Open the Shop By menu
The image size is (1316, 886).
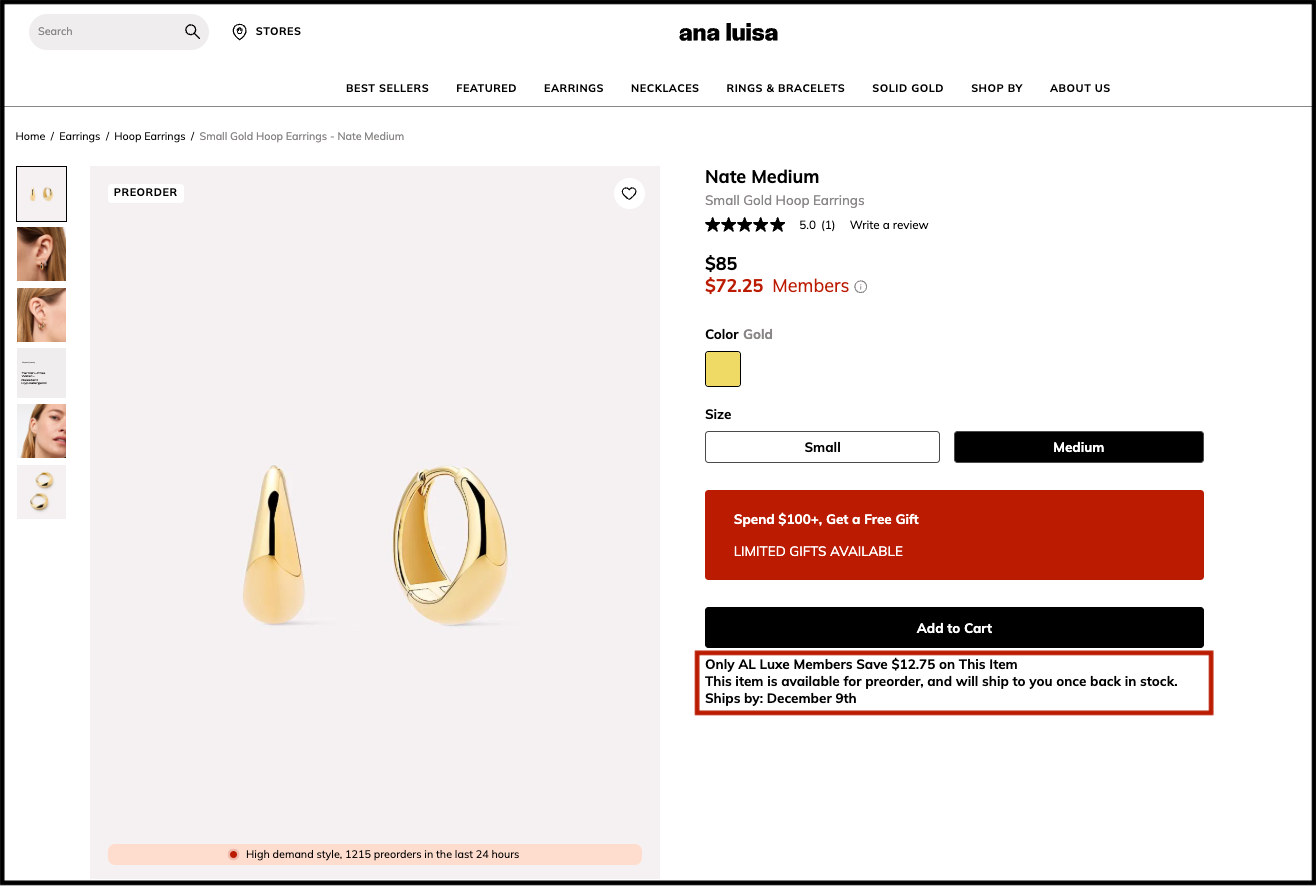click(x=996, y=88)
